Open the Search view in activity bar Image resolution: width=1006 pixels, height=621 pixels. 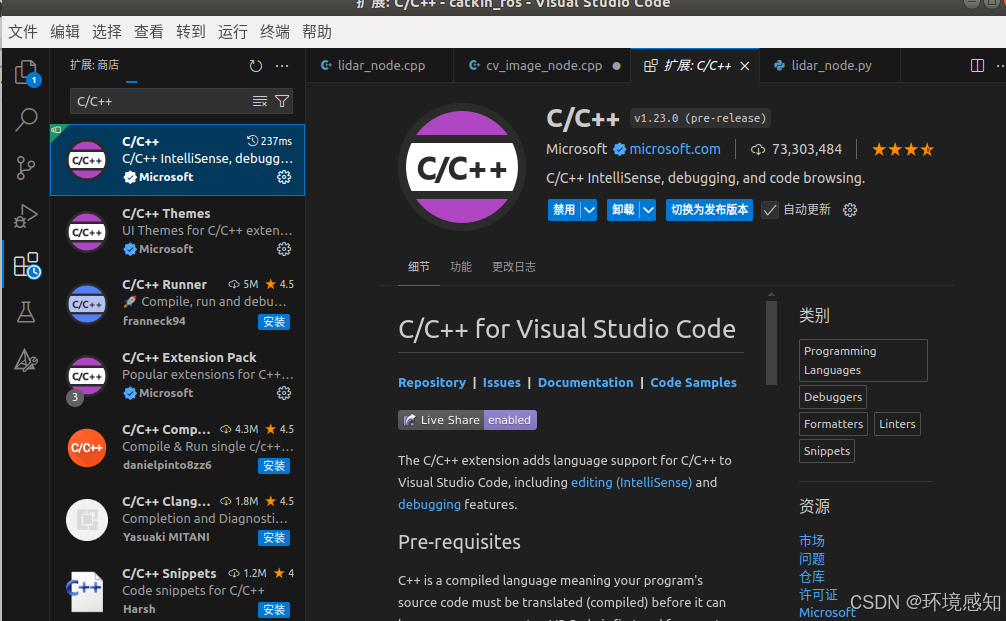pyautogui.click(x=26, y=119)
